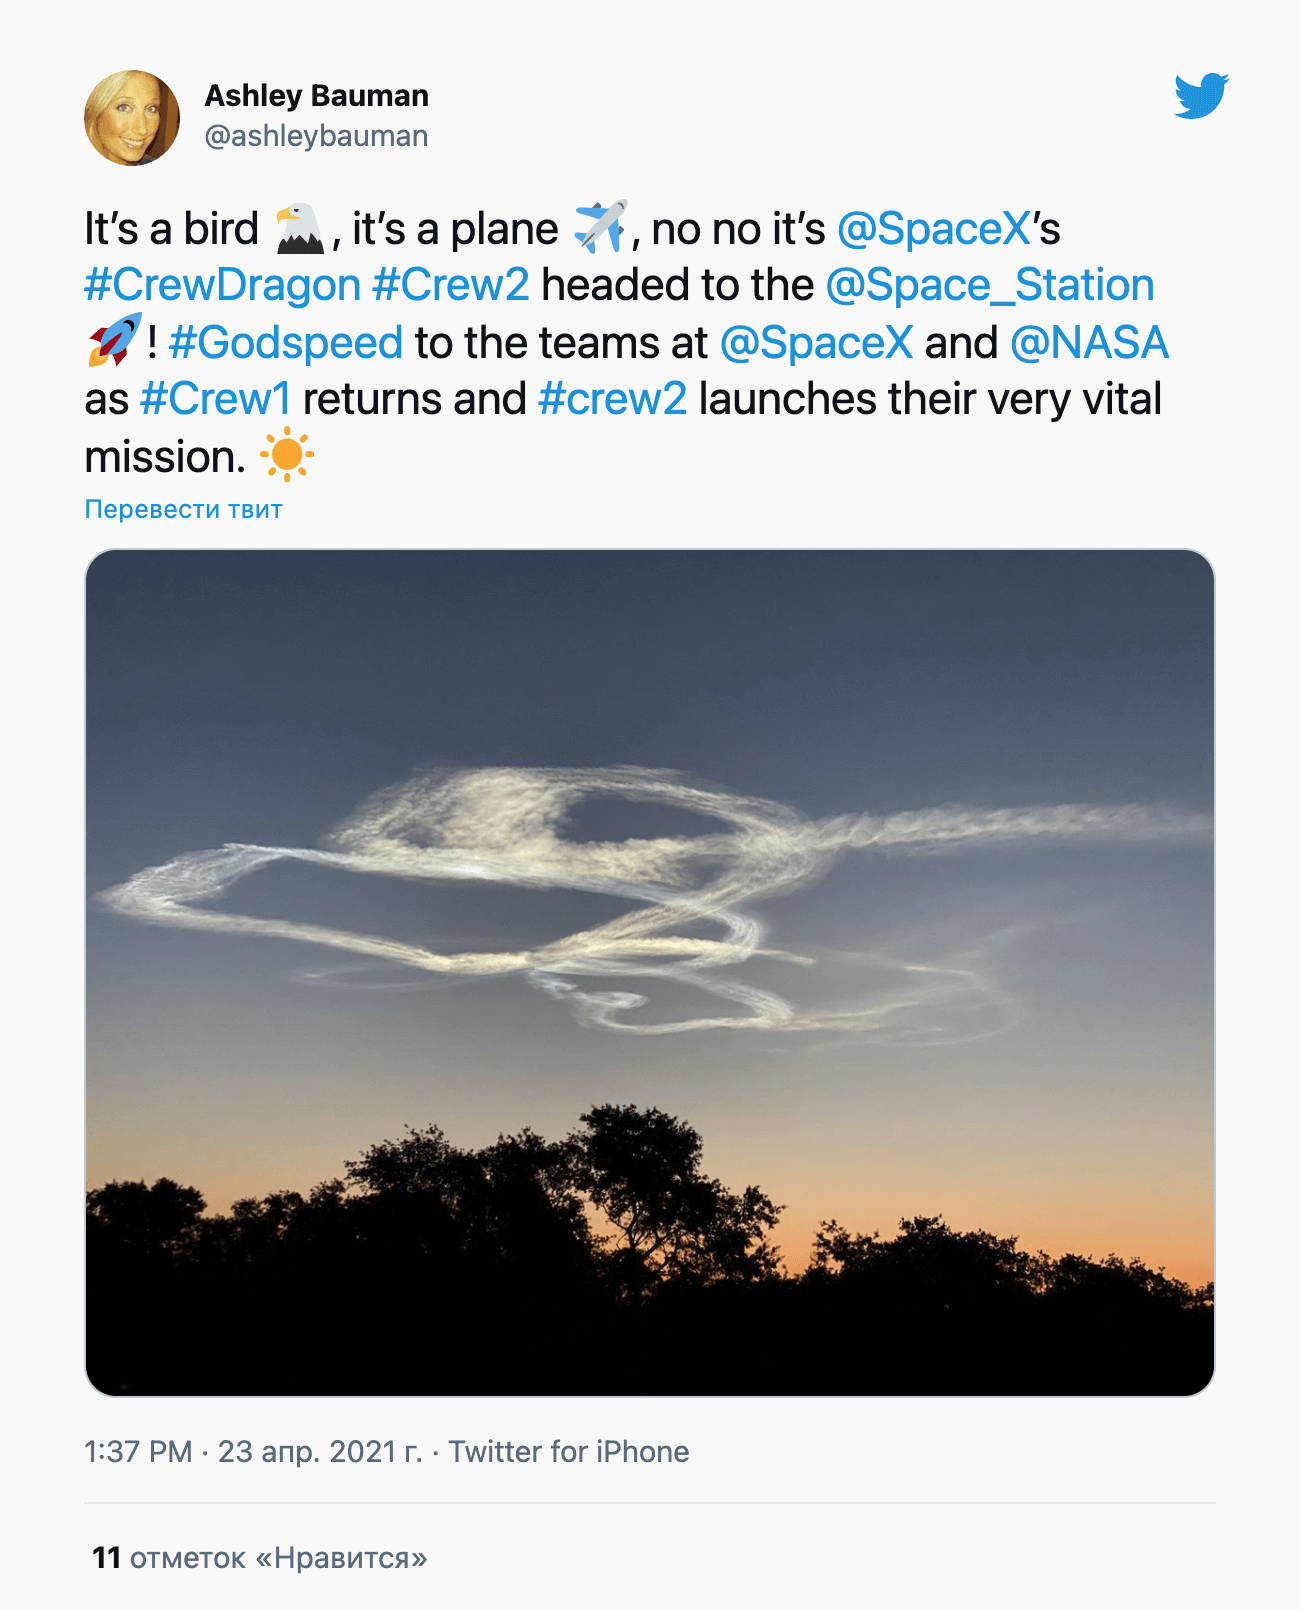Viewport: 1300px width, 1610px height.
Task: Click "Перевести твит" to translate tweet
Action: pyautogui.click(x=184, y=509)
